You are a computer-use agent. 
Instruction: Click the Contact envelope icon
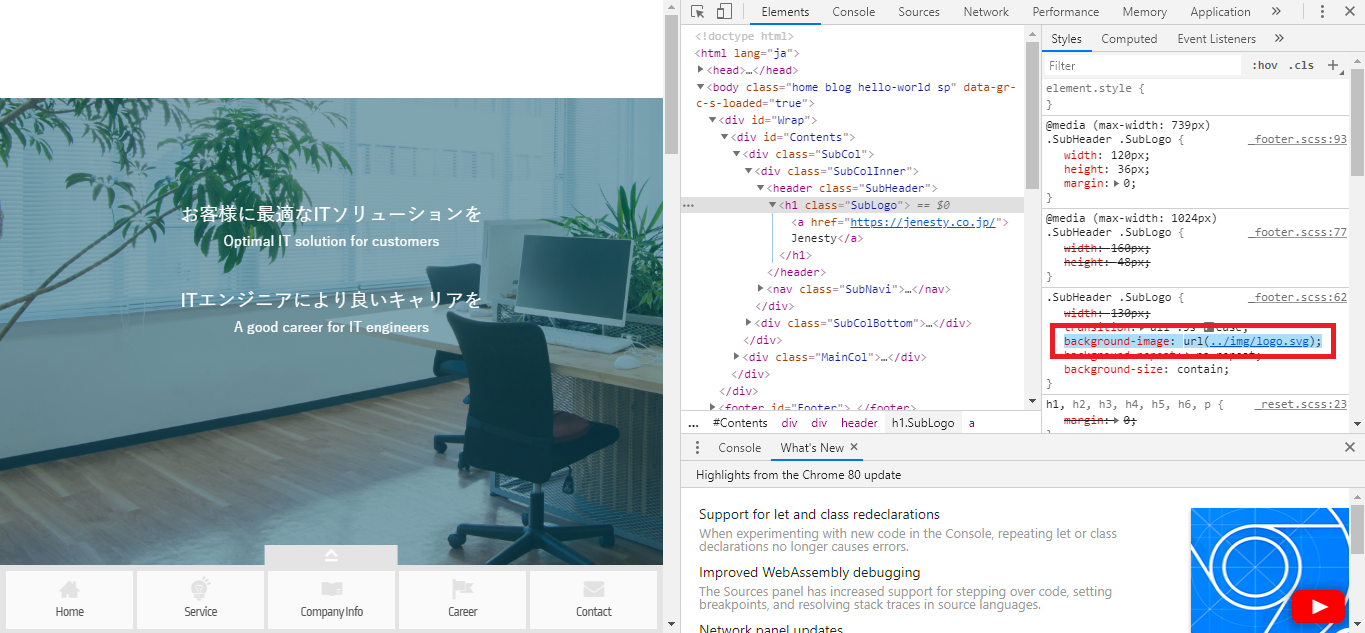(x=593, y=589)
